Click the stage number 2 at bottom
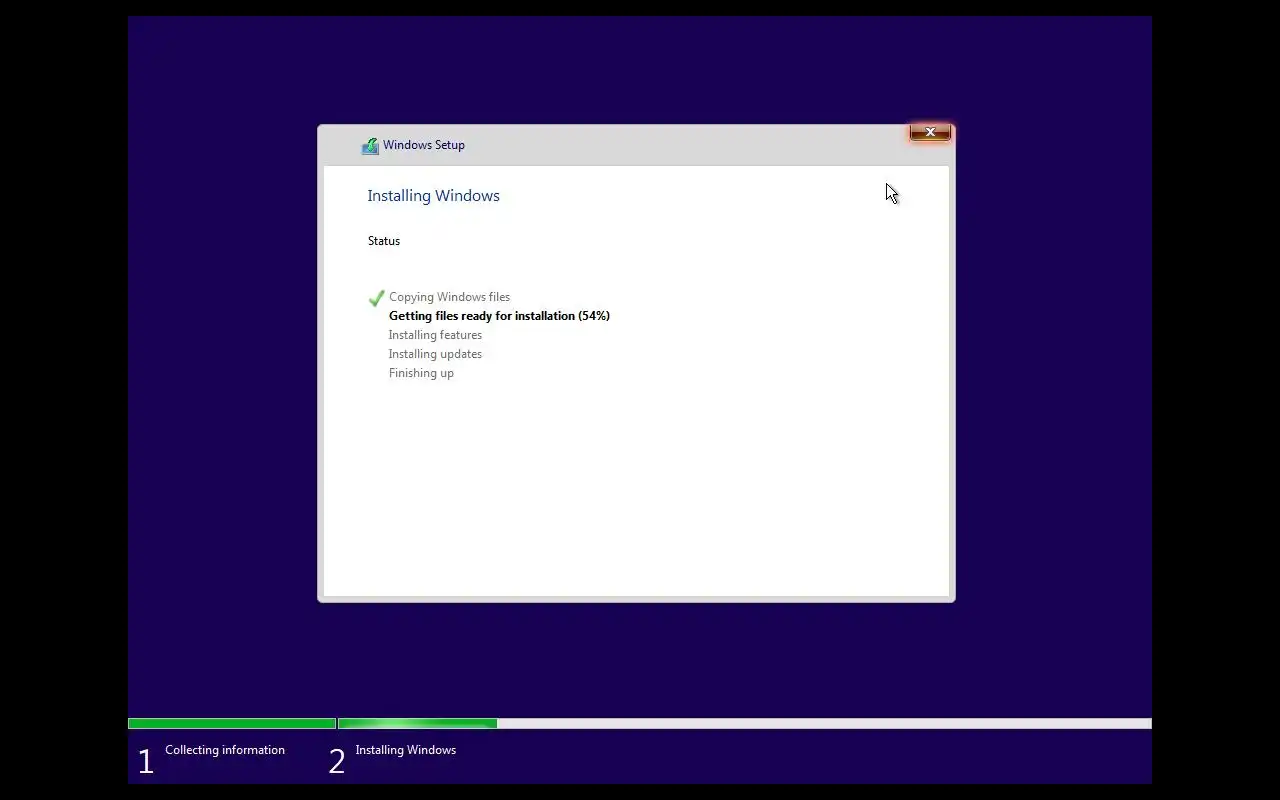 pyautogui.click(x=337, y=762)
